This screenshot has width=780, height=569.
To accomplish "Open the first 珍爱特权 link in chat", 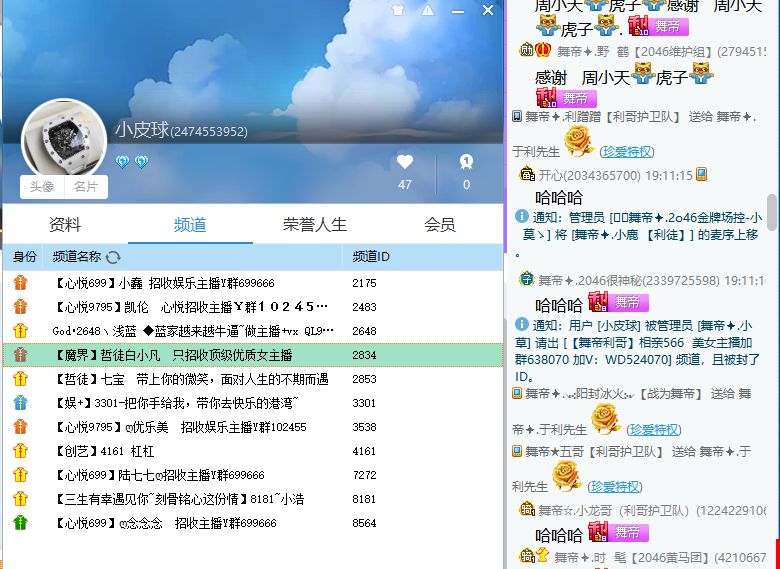I will (627, 151).
